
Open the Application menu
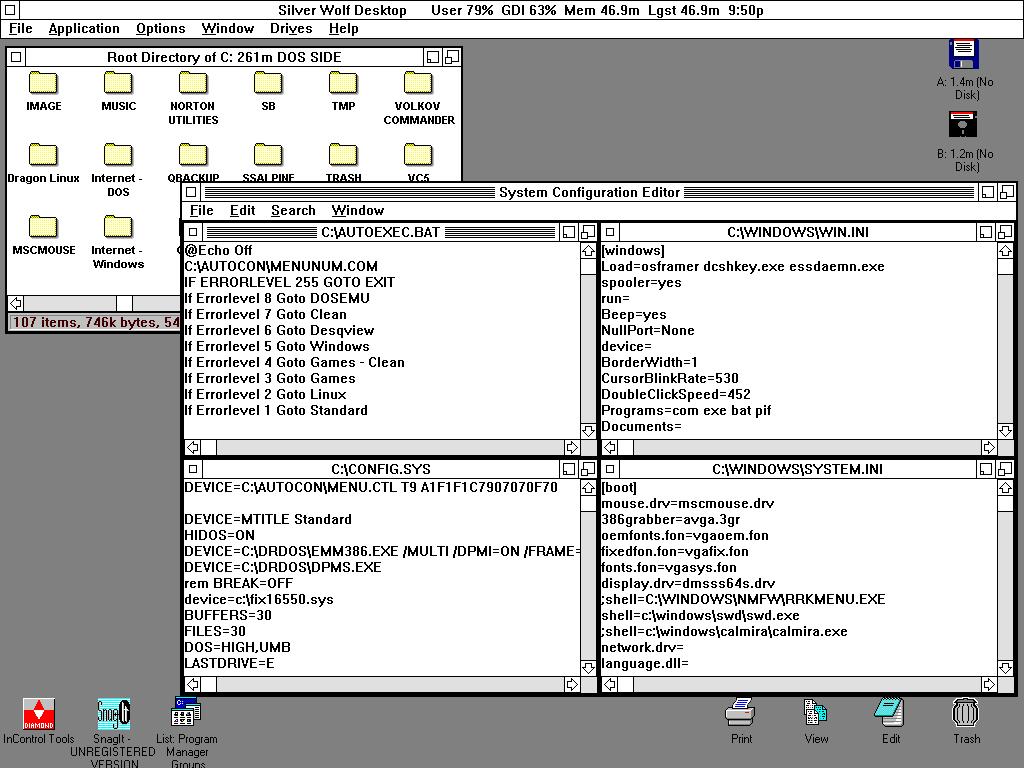tap(84, 29)
